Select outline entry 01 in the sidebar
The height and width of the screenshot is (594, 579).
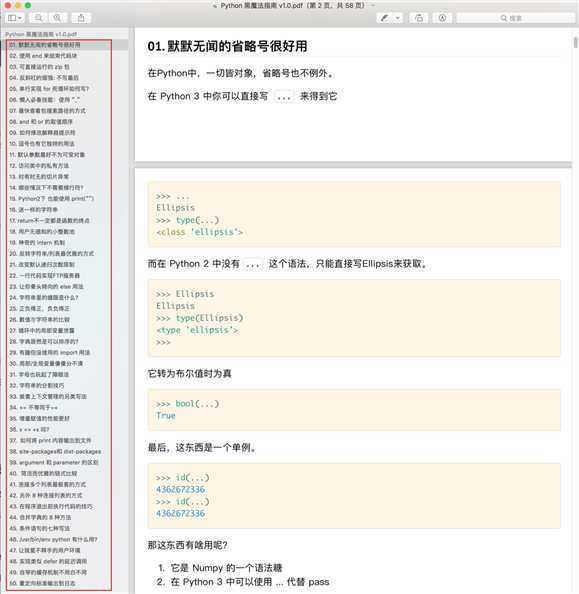(45, 45)
